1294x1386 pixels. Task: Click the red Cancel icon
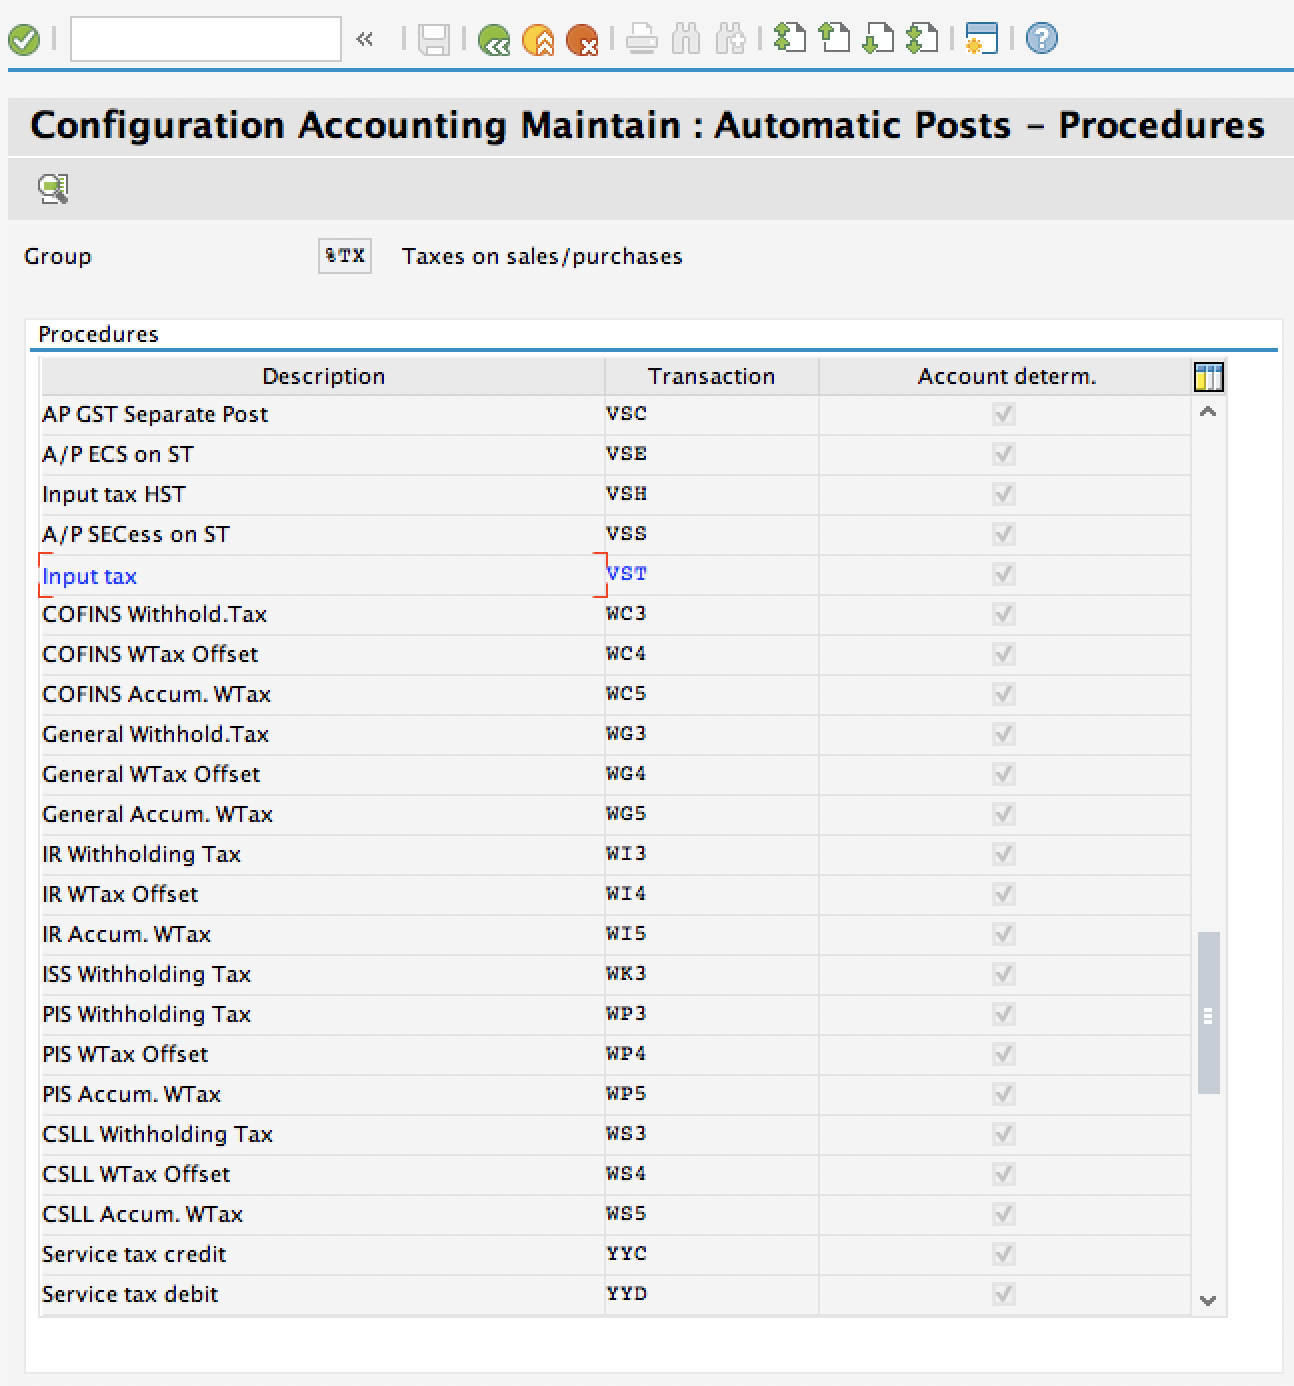coord(582,40)
